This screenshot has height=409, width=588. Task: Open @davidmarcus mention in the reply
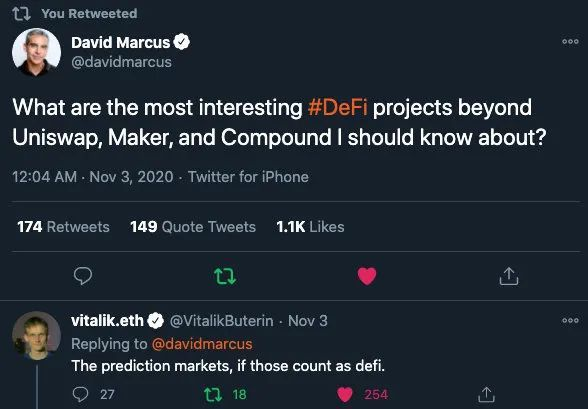[202, 344]
